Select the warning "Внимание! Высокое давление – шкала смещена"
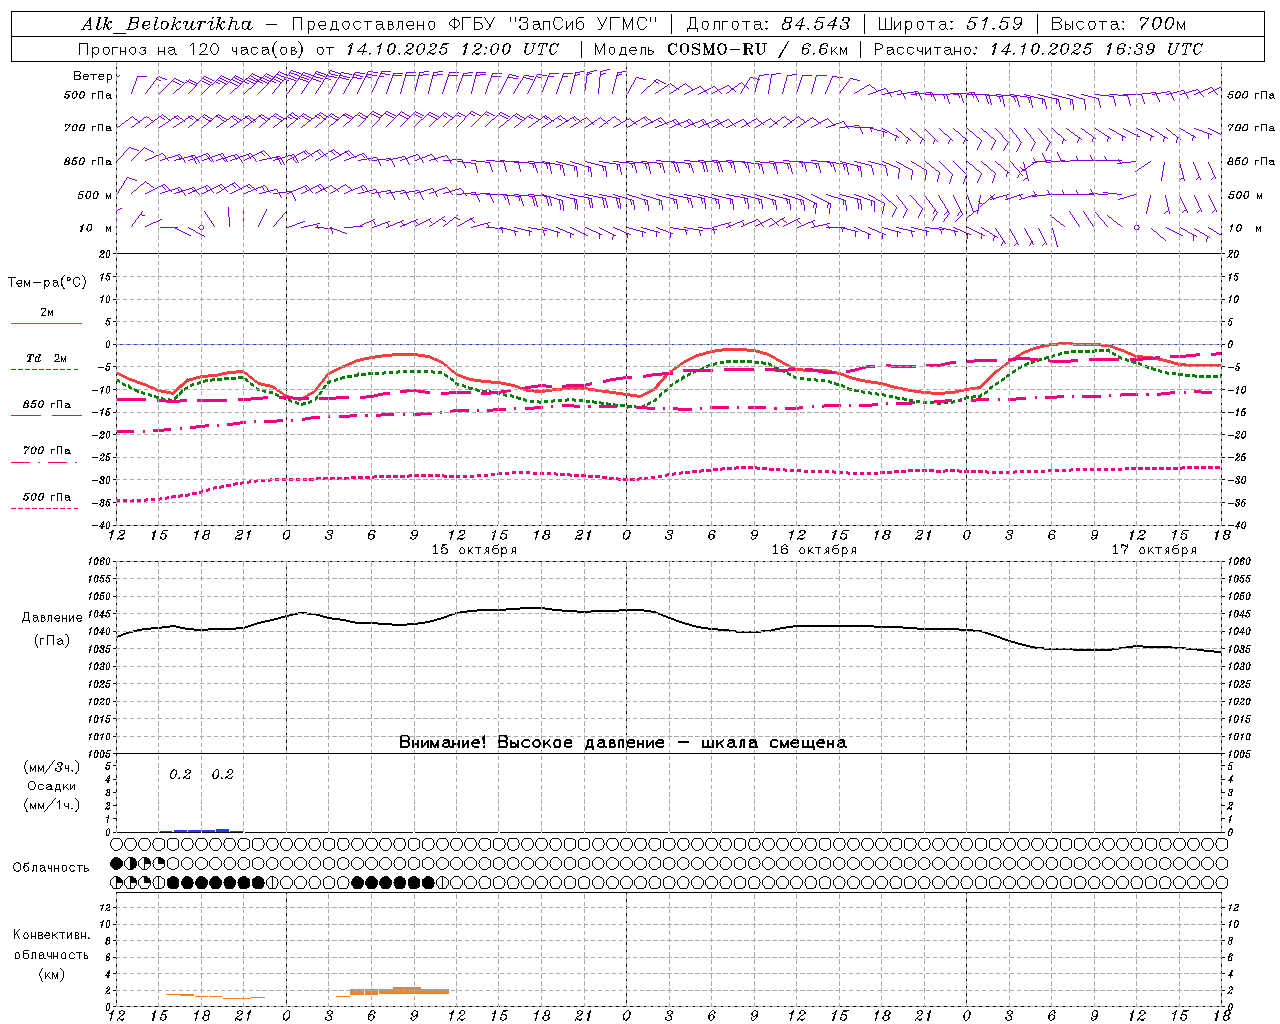1280x1024 pixels. 623,743
